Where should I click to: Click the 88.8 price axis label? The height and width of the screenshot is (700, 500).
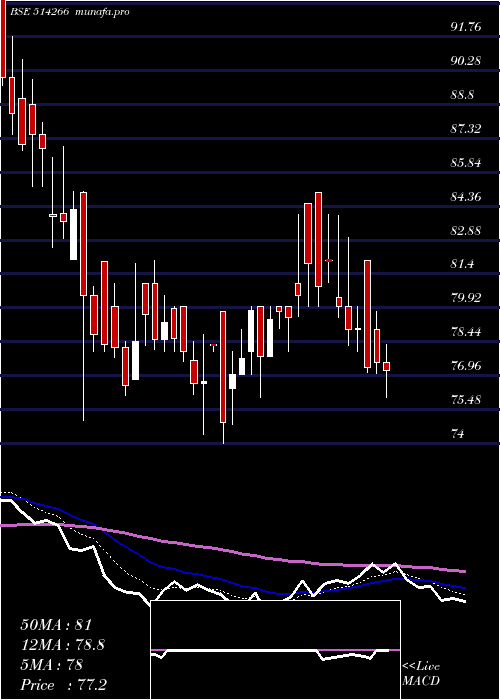point(462,95)
